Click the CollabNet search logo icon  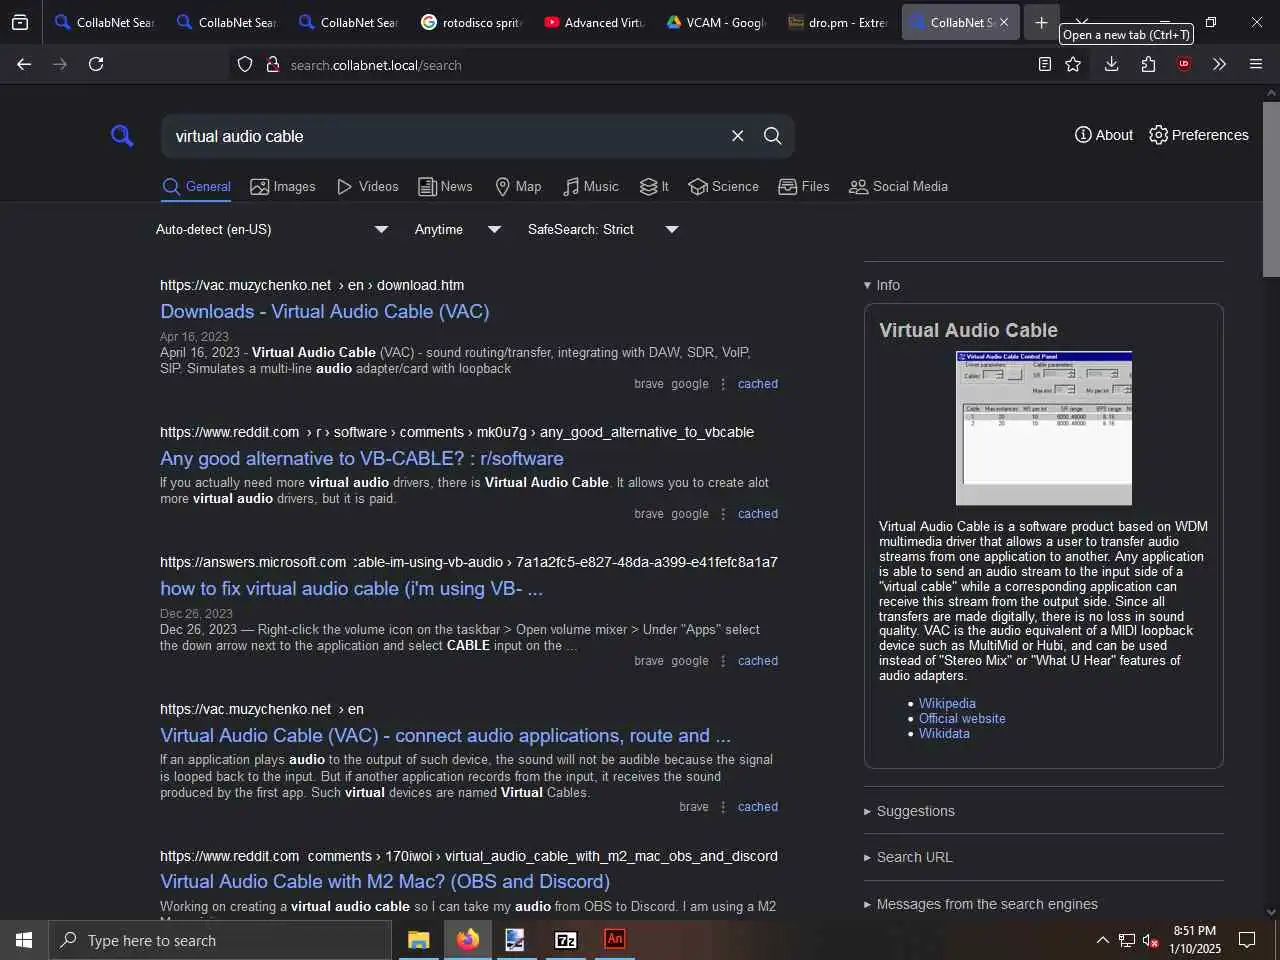pos(122,135)
